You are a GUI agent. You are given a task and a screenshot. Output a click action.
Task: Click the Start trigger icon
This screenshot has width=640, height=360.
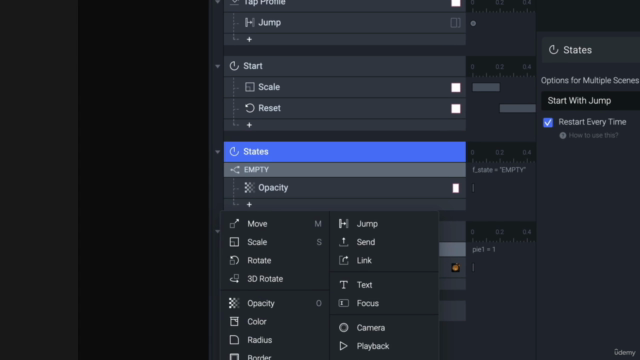234,66
